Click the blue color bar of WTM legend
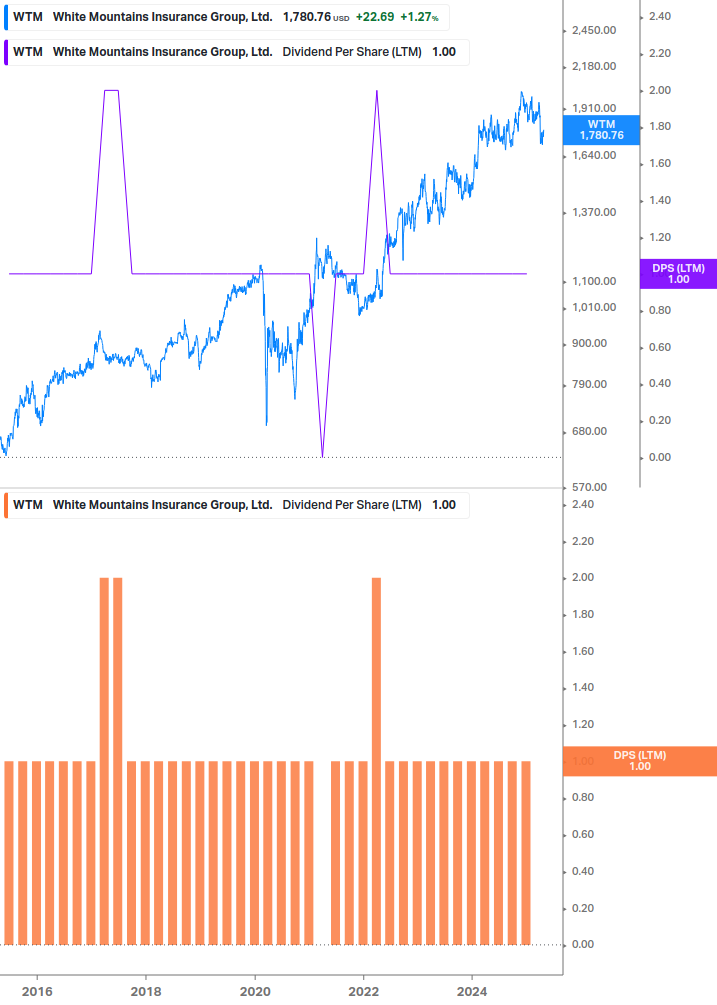 click(6, 17)
